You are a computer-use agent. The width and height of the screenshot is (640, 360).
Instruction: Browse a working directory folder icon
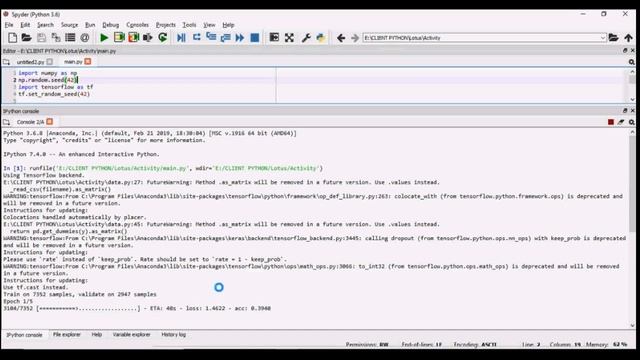tap(613, 38)
